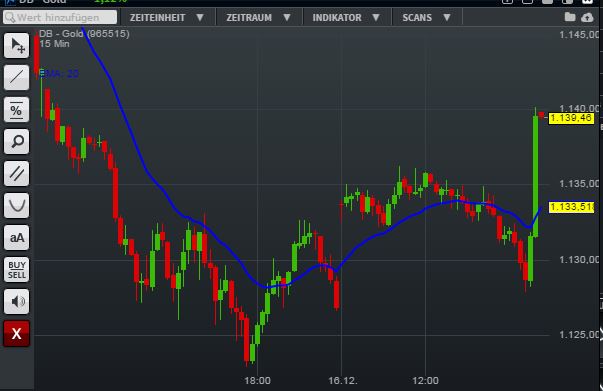Click the 1.145,00 price axis label
The image size is (603, 391).
(579, 35)
